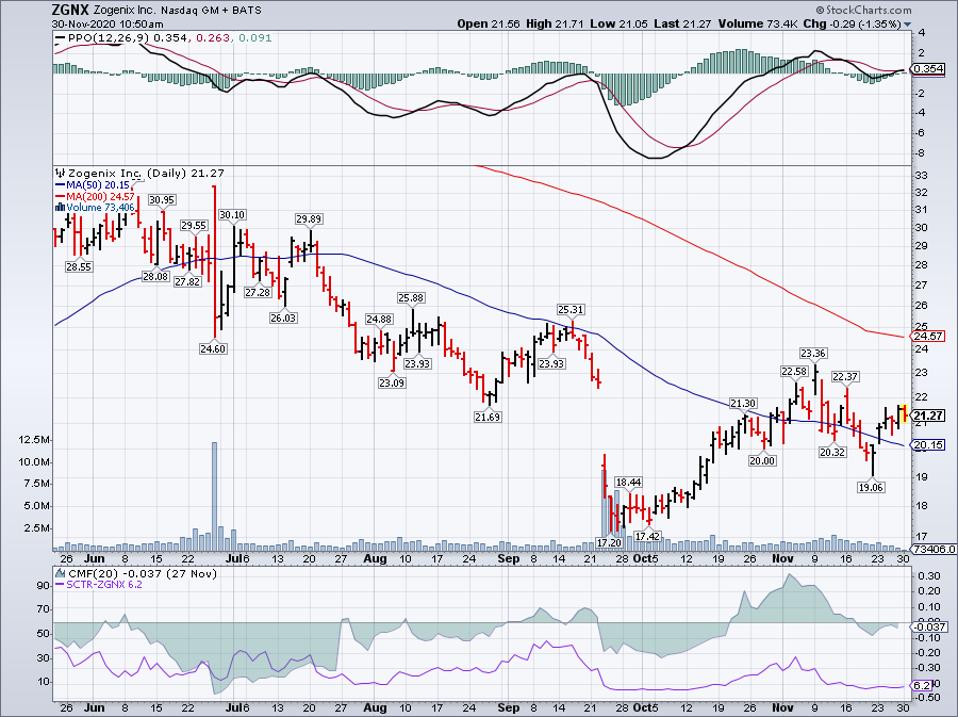Click the 28.08 price label

(x=155, y=277)
